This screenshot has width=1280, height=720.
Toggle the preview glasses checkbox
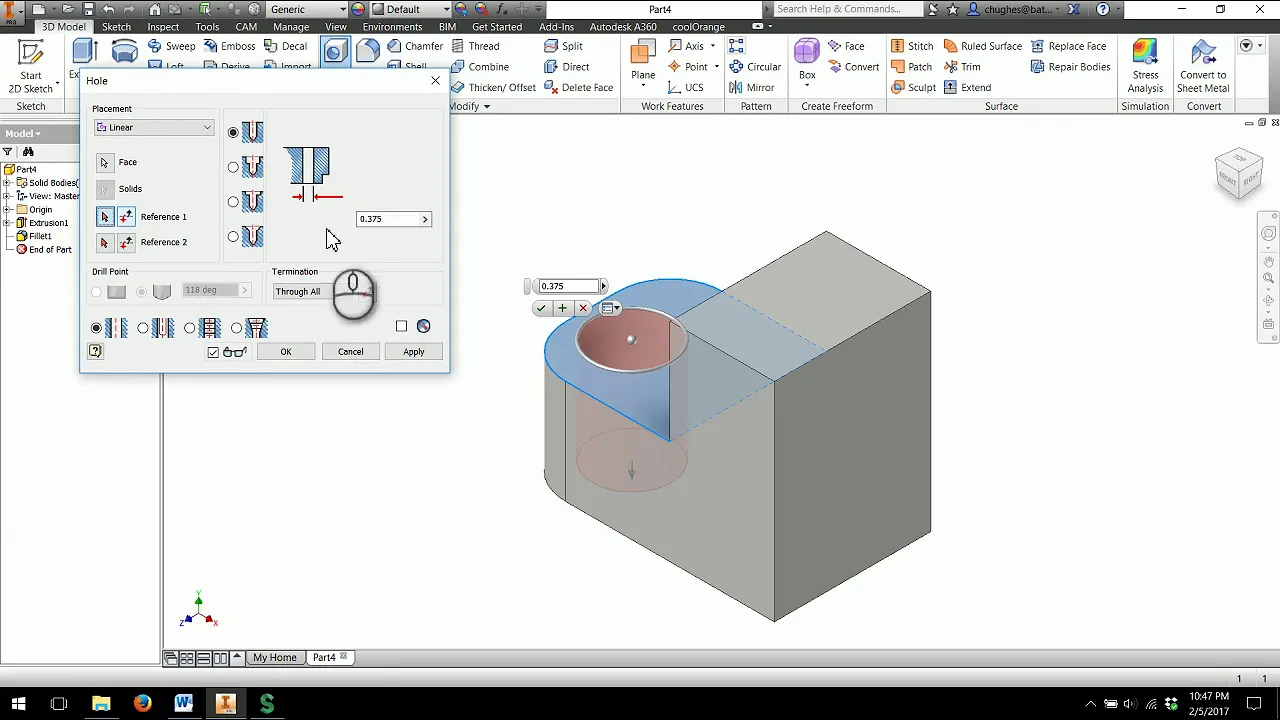click(x=213, y=352)
